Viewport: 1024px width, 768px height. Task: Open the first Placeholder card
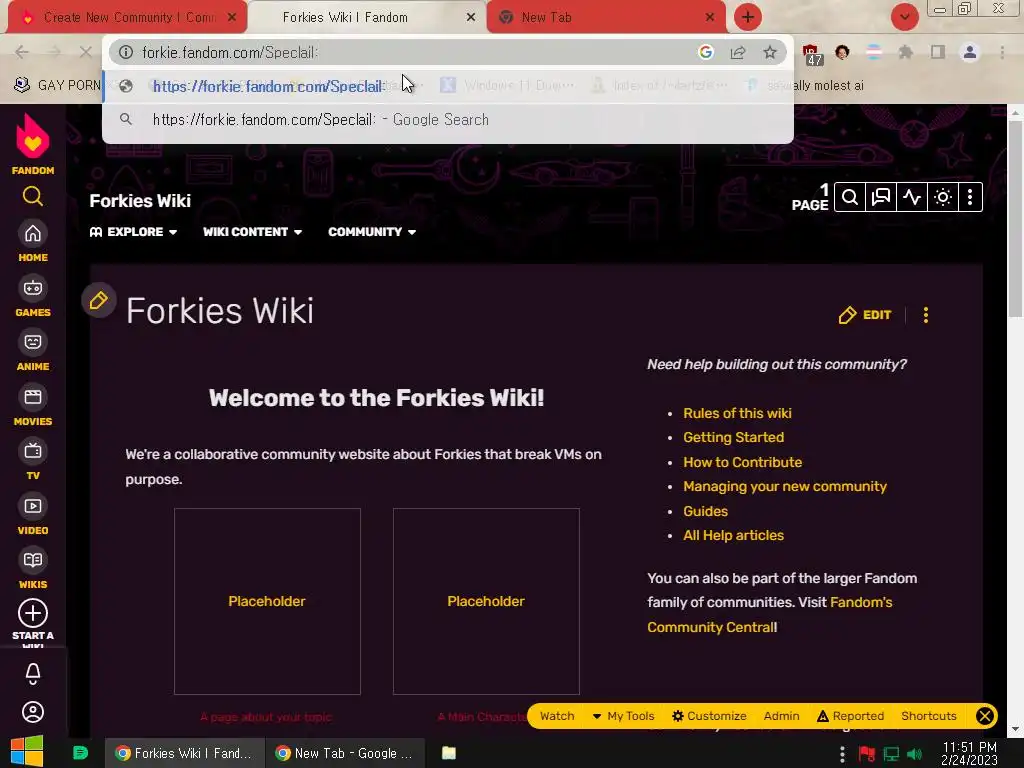[267, 601]
